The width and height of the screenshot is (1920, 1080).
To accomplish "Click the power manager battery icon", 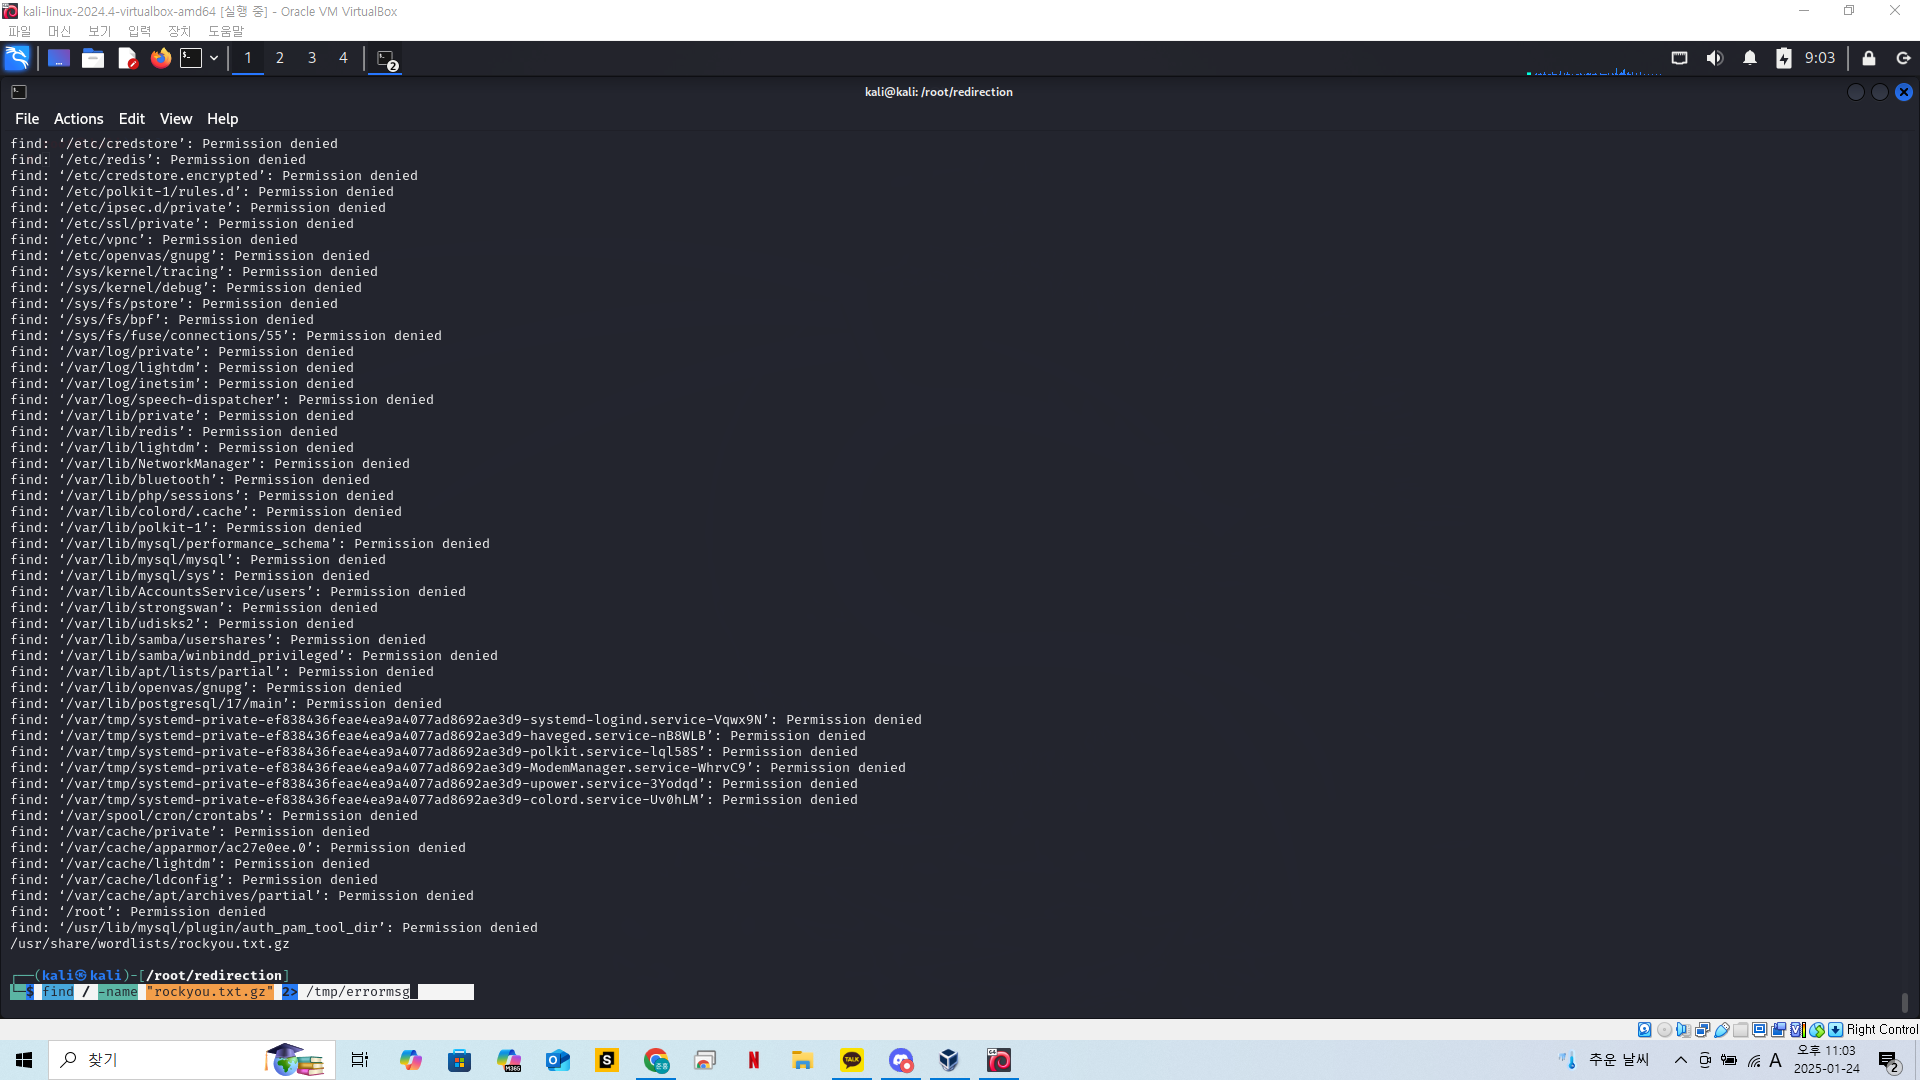I will pyautogui.click(x=1784, y=58).
